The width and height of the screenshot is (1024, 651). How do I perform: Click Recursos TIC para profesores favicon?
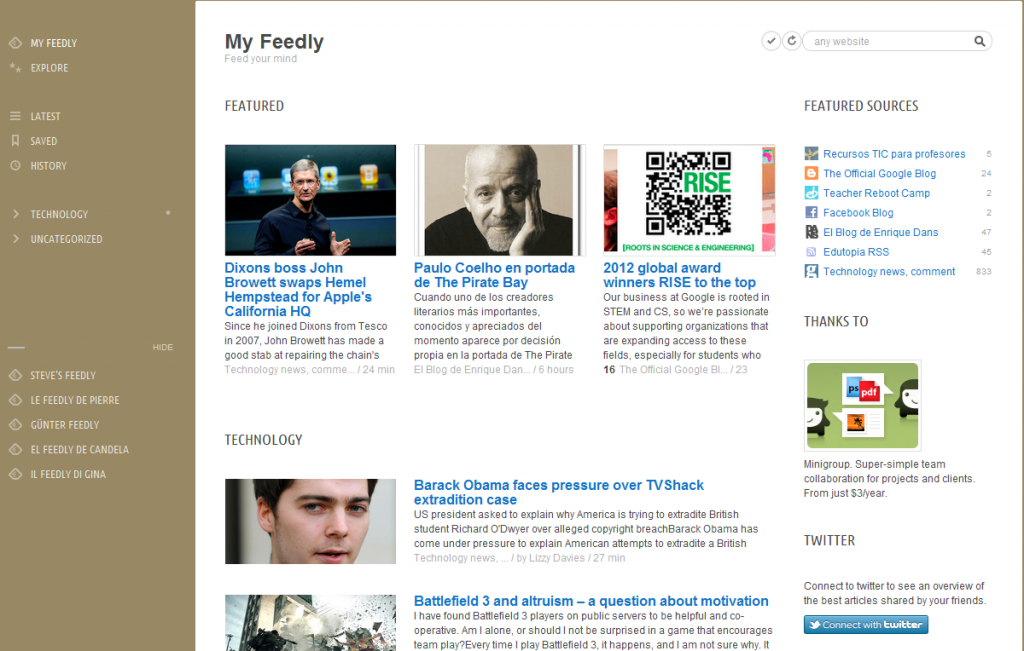(x=811, y=154)
